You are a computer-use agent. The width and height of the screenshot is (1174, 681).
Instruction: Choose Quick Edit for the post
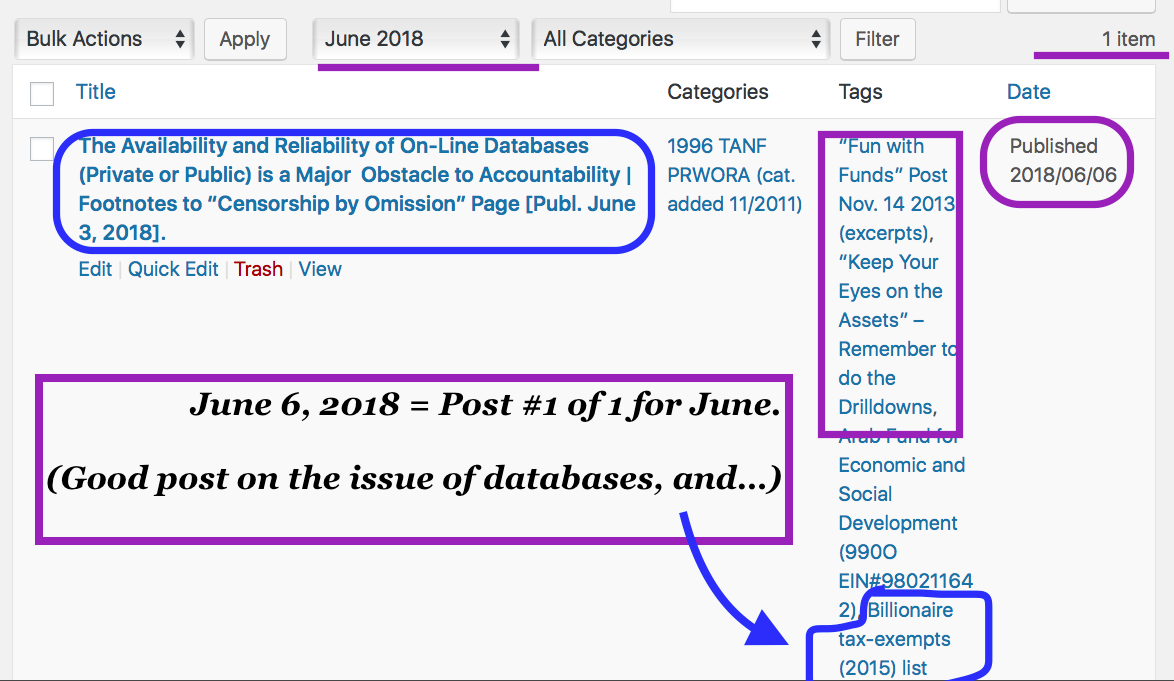coord(173,269)
